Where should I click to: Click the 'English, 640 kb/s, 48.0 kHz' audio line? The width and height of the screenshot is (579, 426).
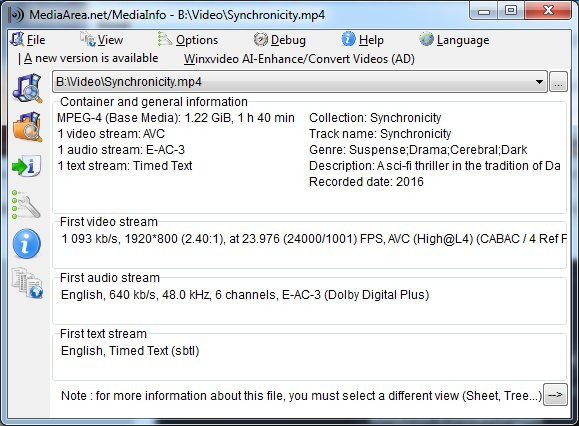pos(245,295)
